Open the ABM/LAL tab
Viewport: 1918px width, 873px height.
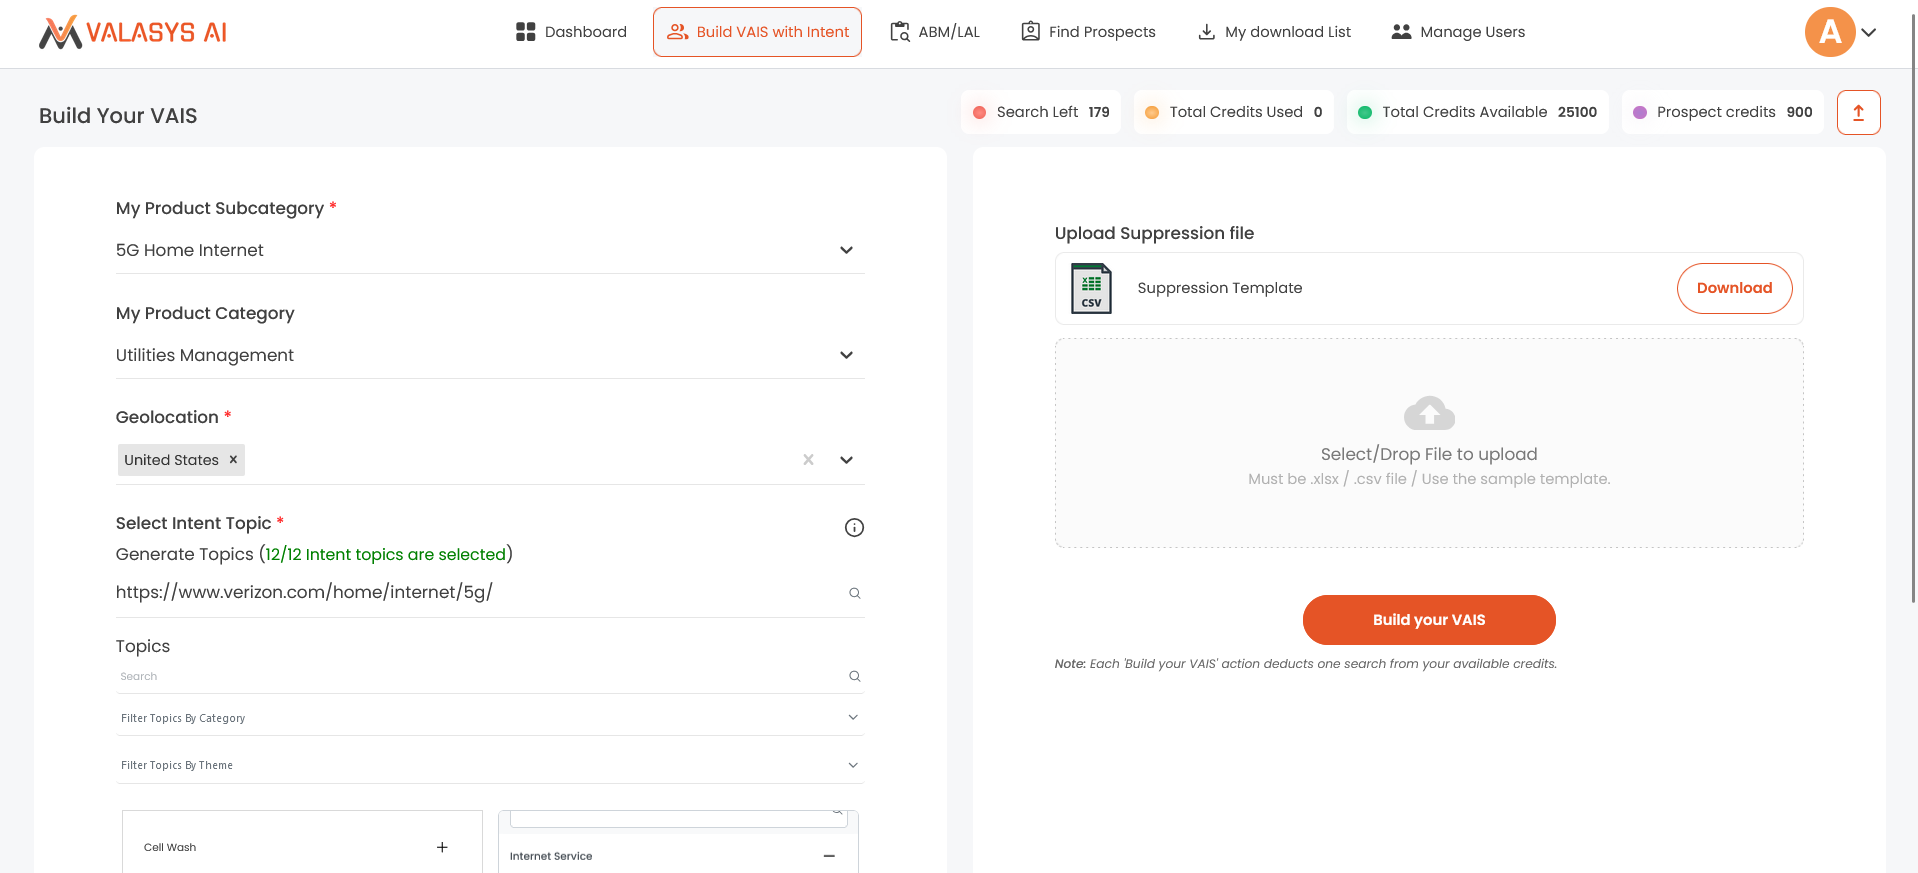(x=935, y=32)
